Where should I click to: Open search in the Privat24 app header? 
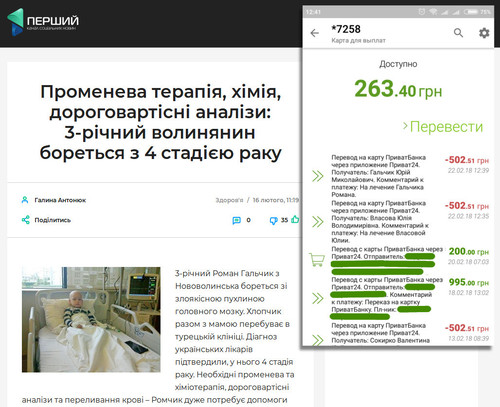[458, 33]
